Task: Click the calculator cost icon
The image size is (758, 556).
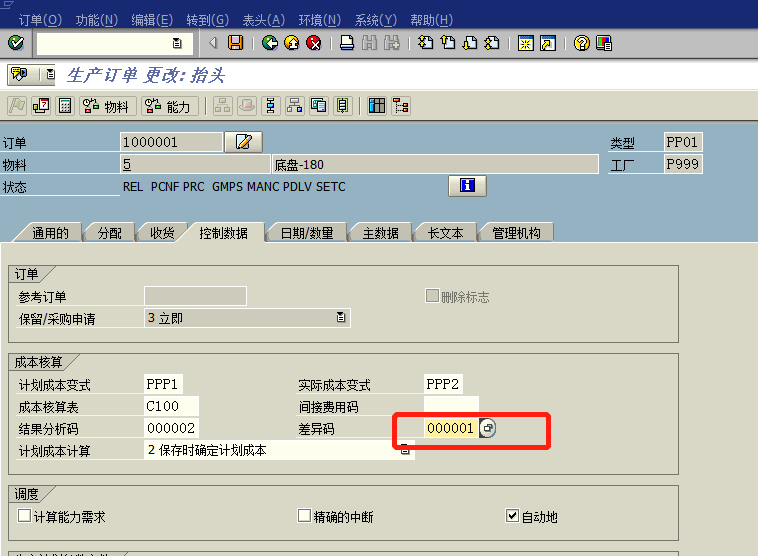Action: (x=65, y=106)
